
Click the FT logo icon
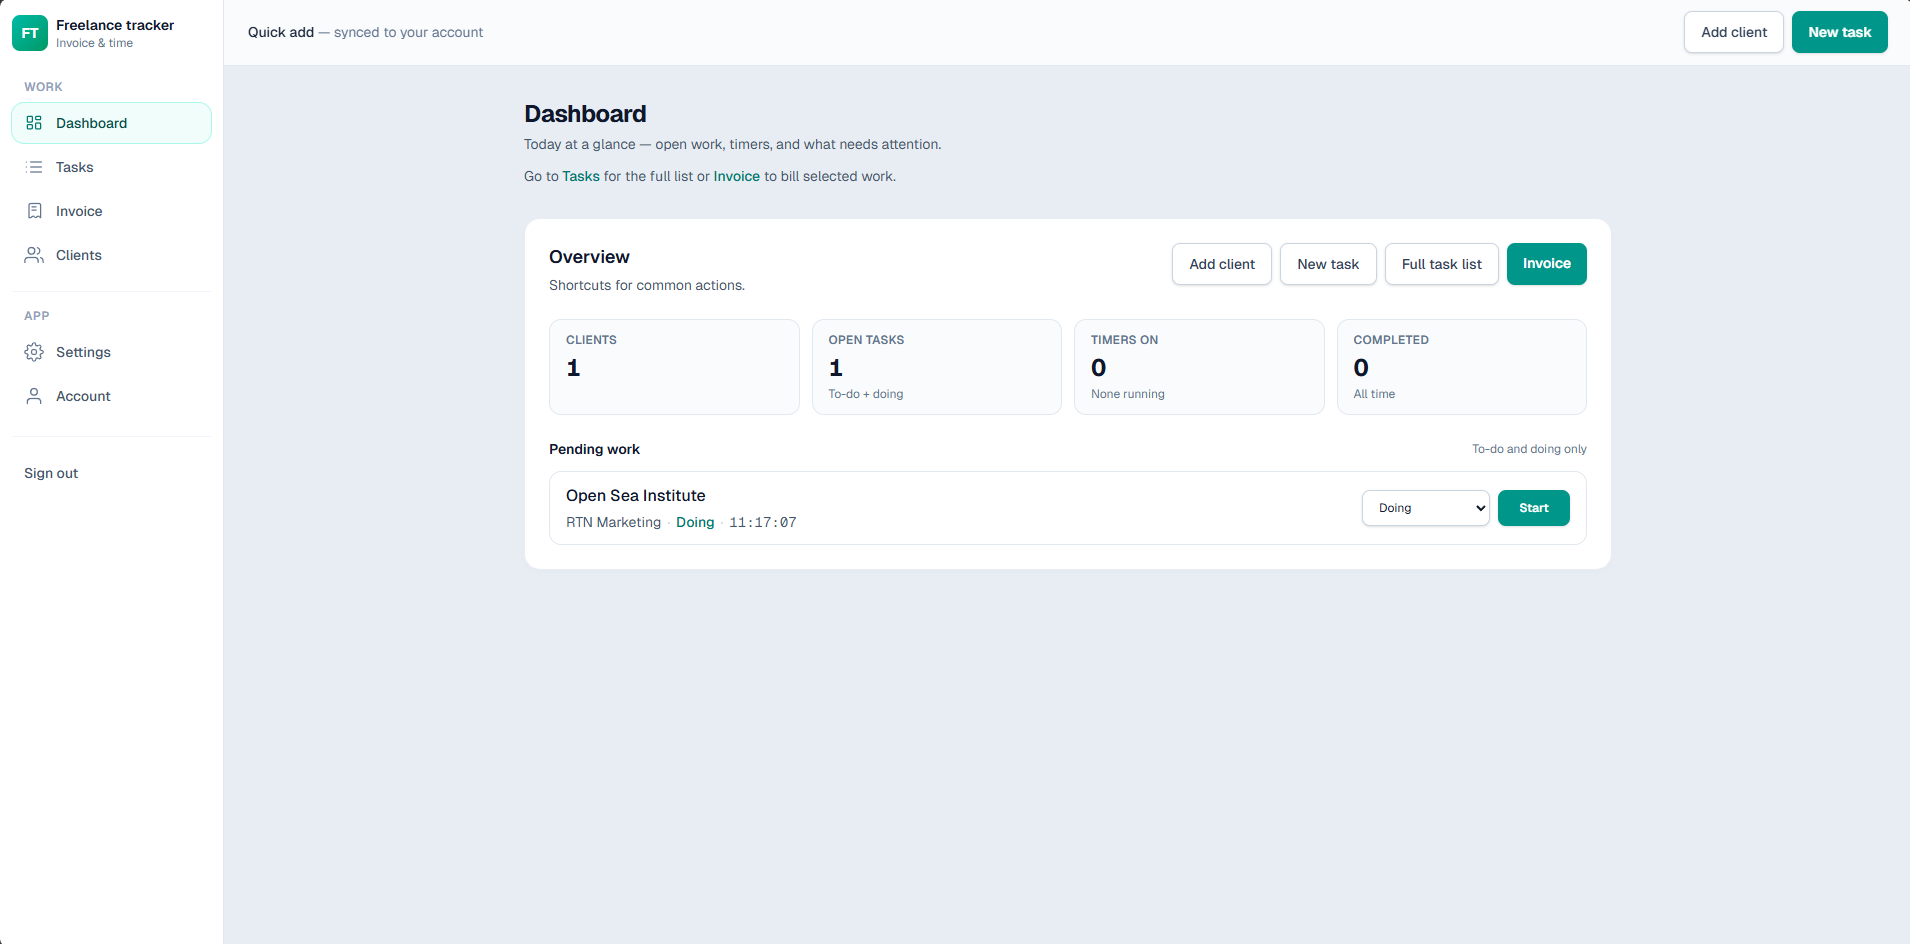pos(30,33)
